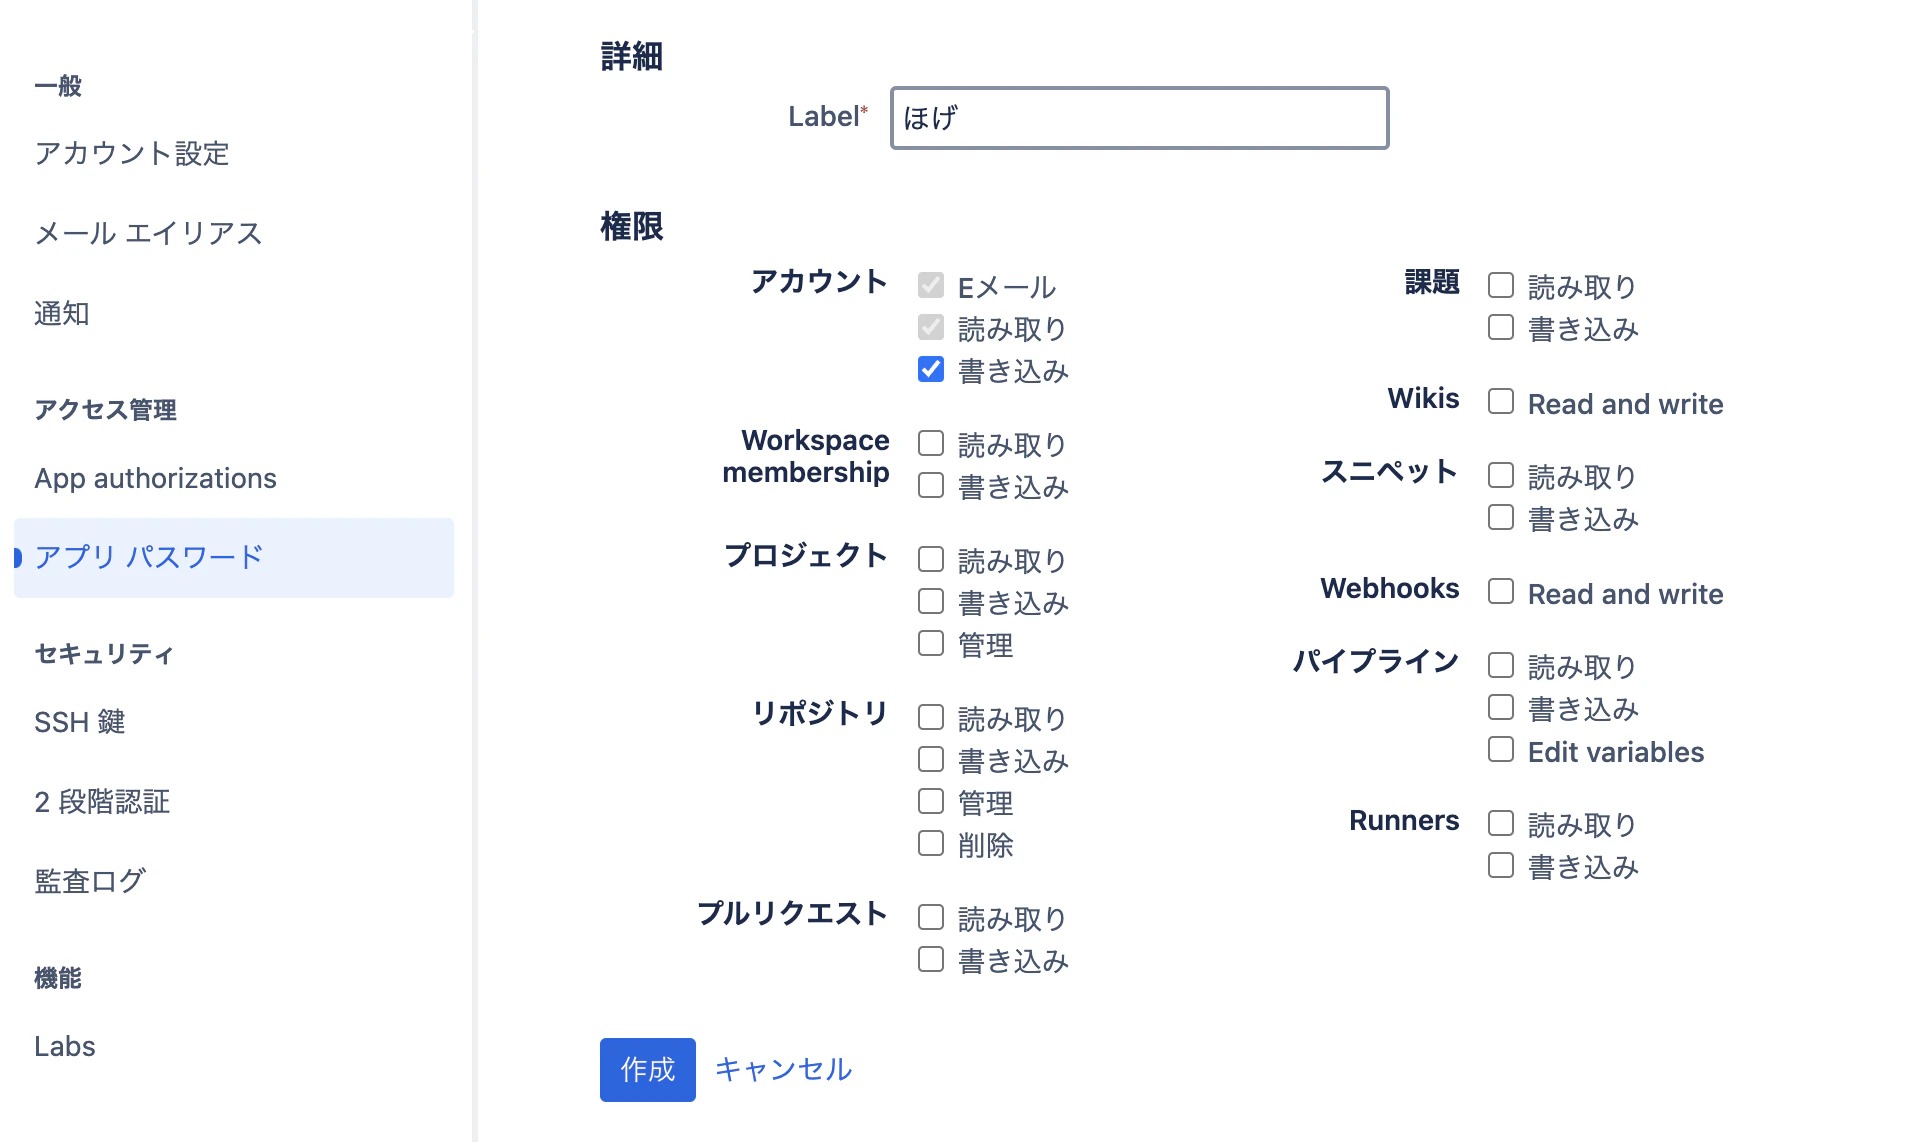This screenshot has height=1142, width=1918.
Task: Go to 通知 settings
Action: (62, 313)
